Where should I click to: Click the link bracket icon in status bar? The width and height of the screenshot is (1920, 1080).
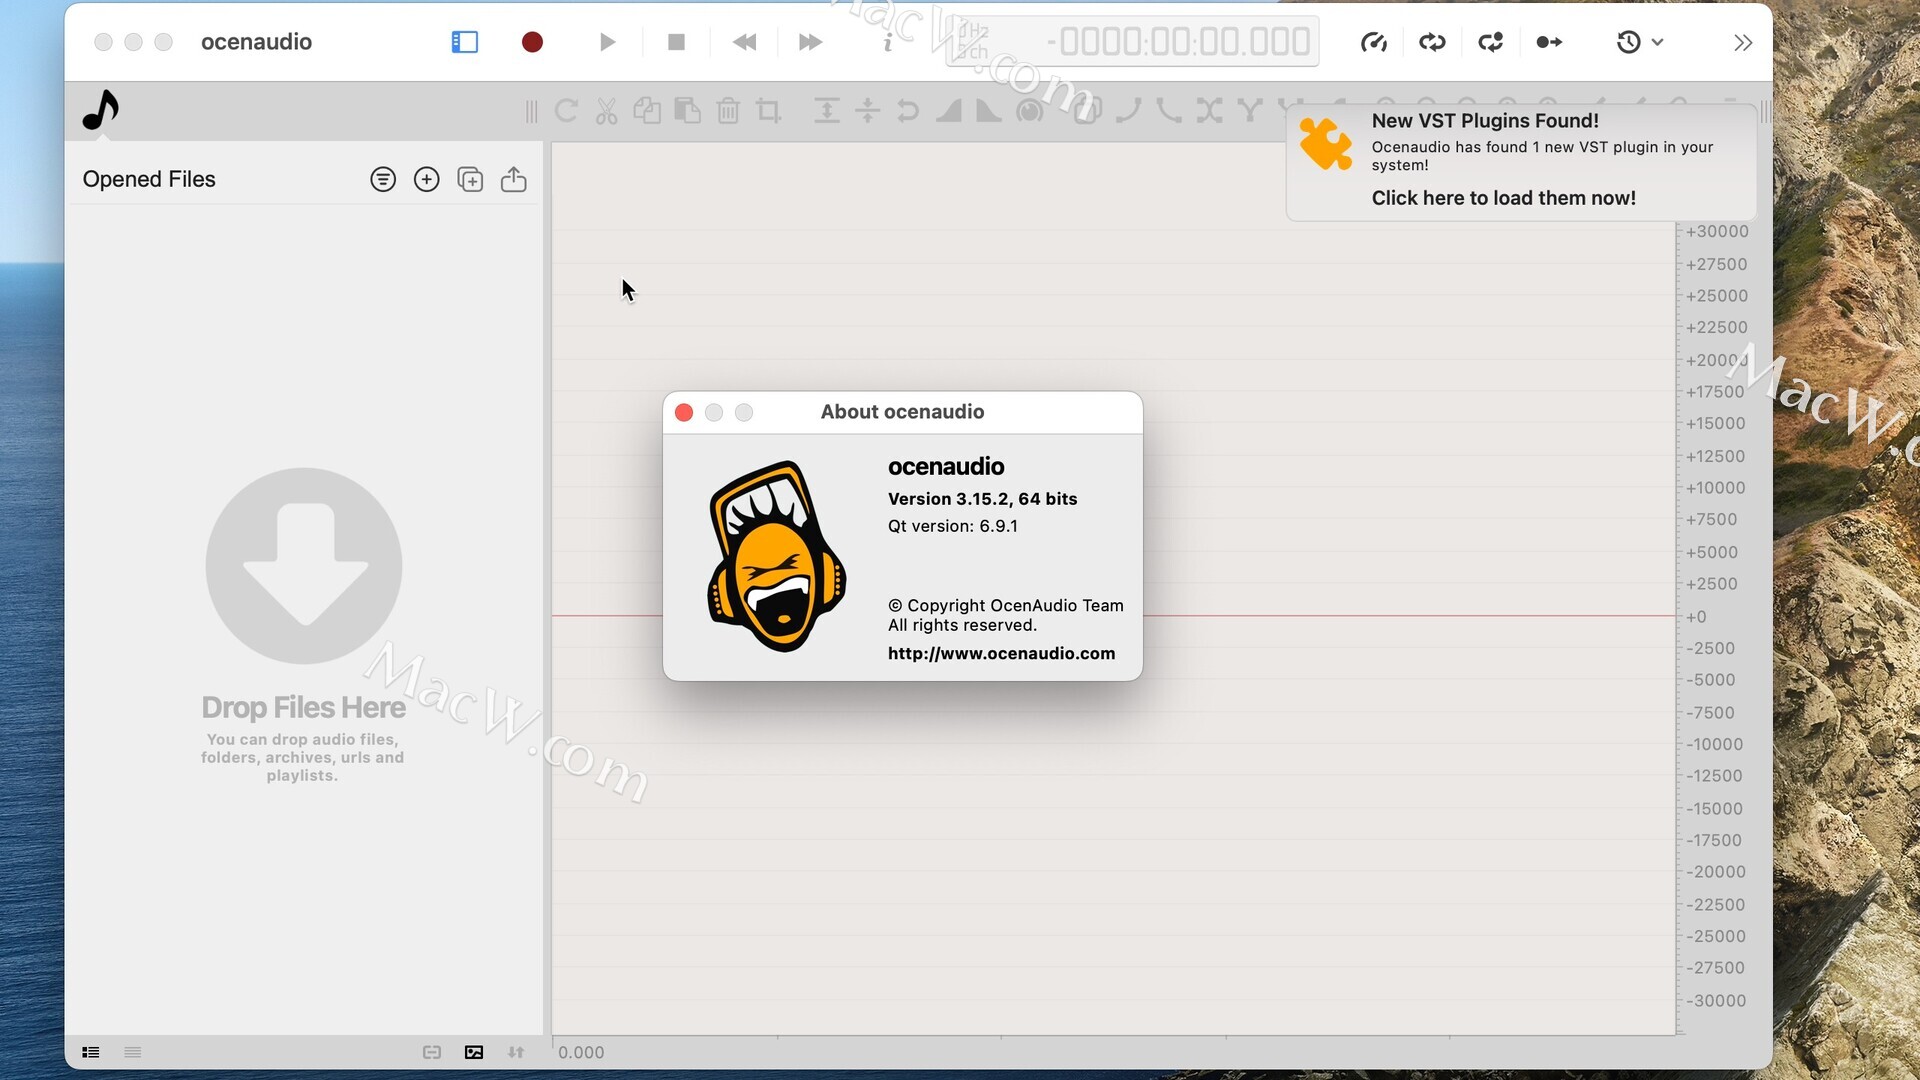coord(432,1052)
